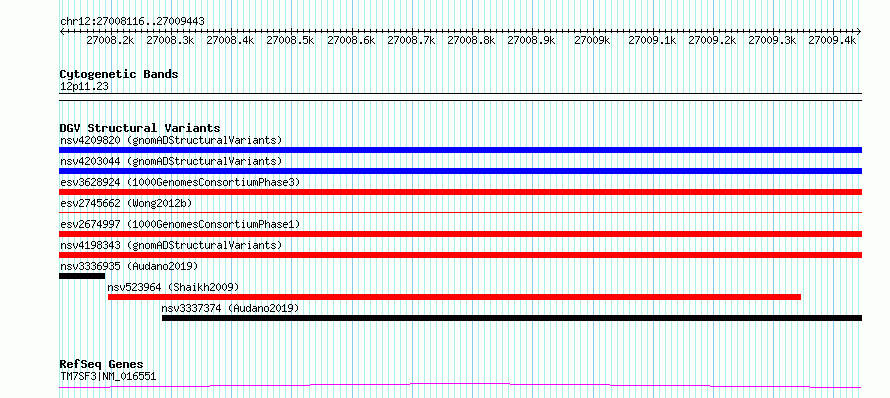Click the nsv3337374 Audano2019 label
The width and height of the screenshot is (890, 398).
(x=230, y=308)
